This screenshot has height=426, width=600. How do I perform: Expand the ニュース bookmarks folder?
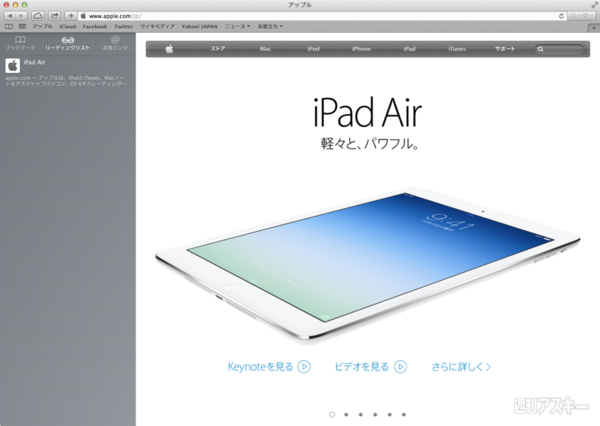tap(238, 26)
